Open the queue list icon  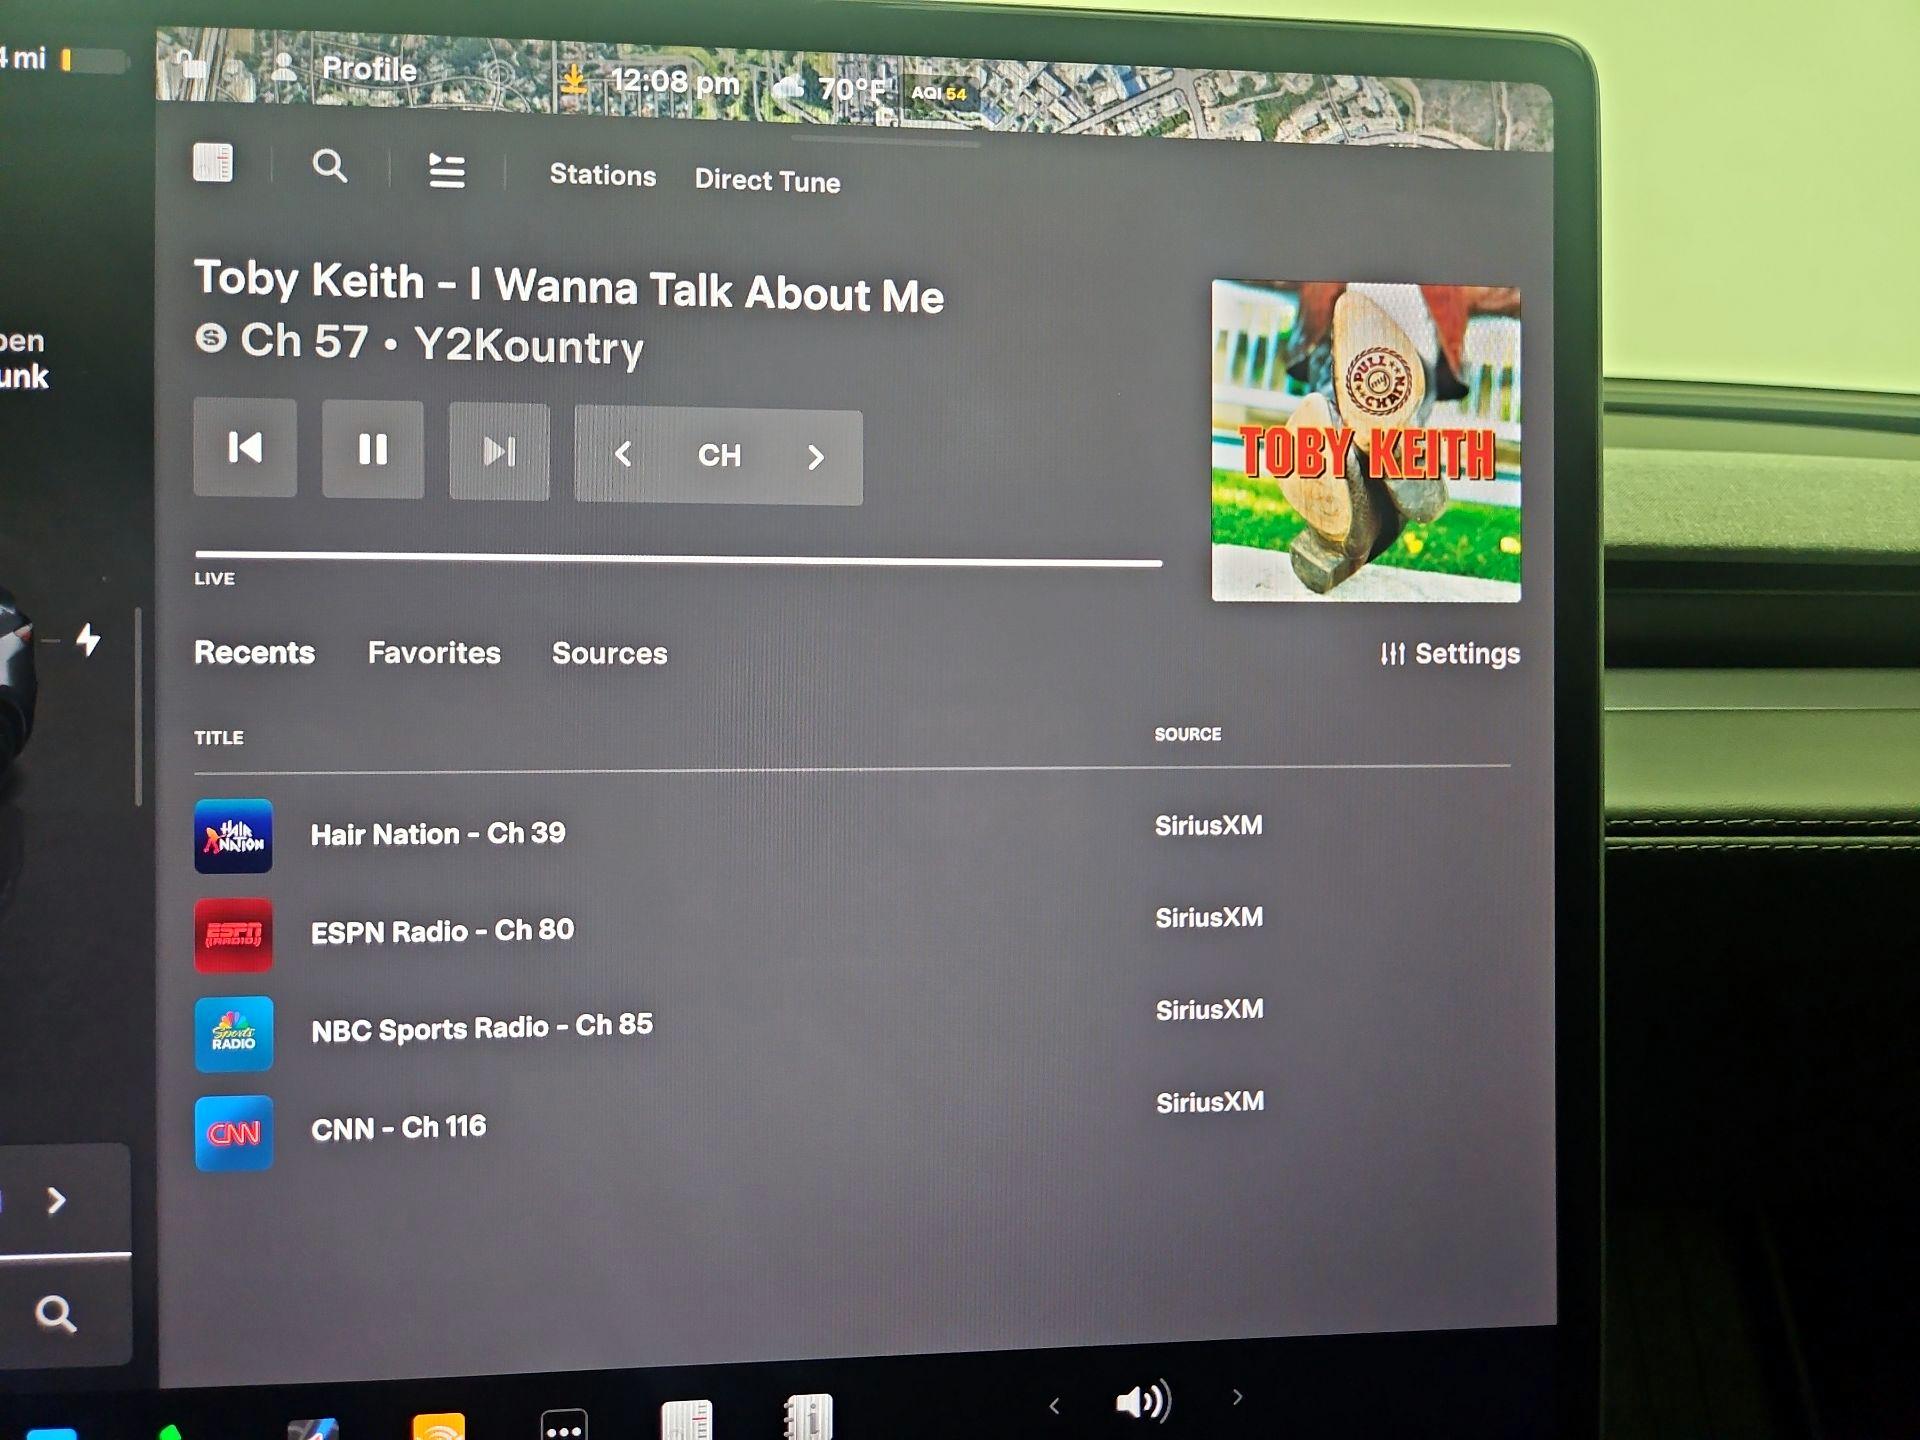click(x=446, y=171)
